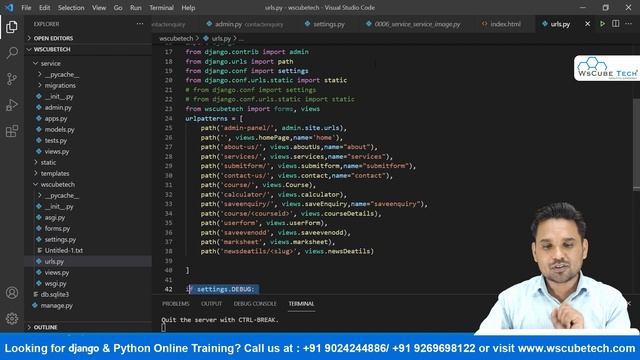
Task: Open asgi.py in the explorer
Action: pos(88,218)
